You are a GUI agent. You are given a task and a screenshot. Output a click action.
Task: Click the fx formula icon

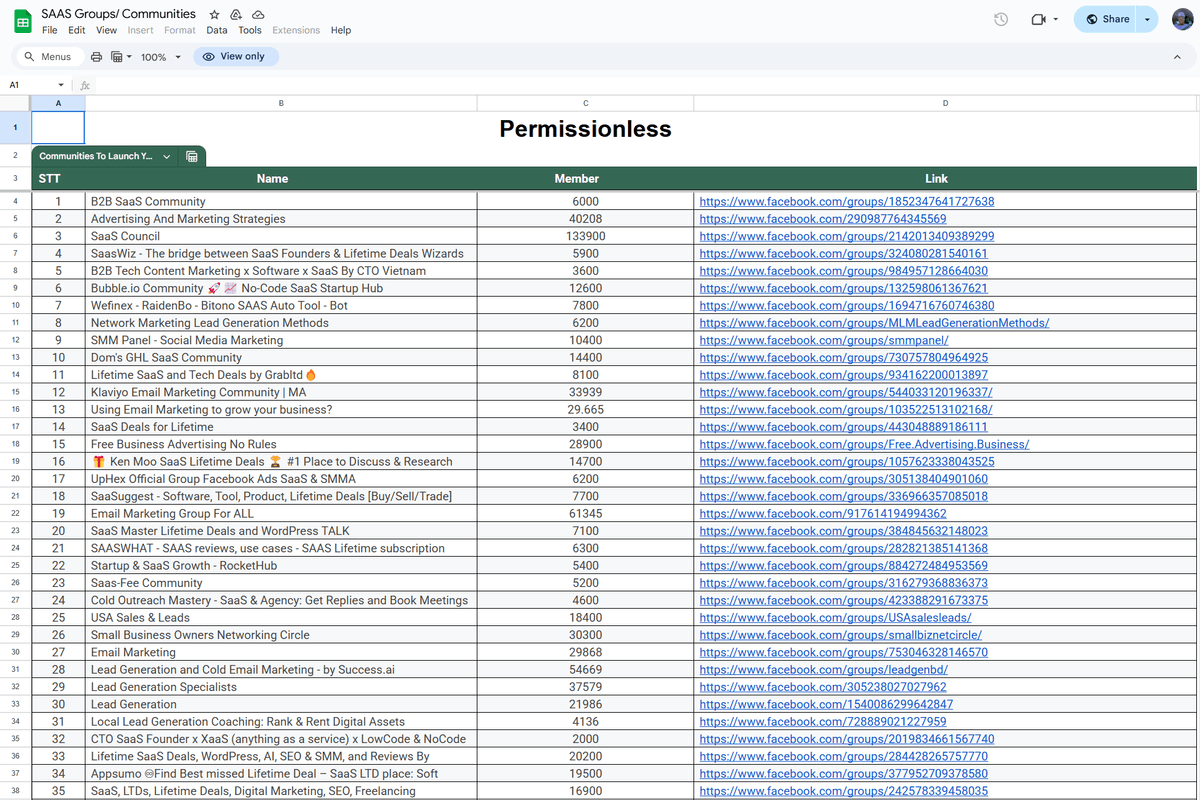pyautogui.click(x=85, y=85)
